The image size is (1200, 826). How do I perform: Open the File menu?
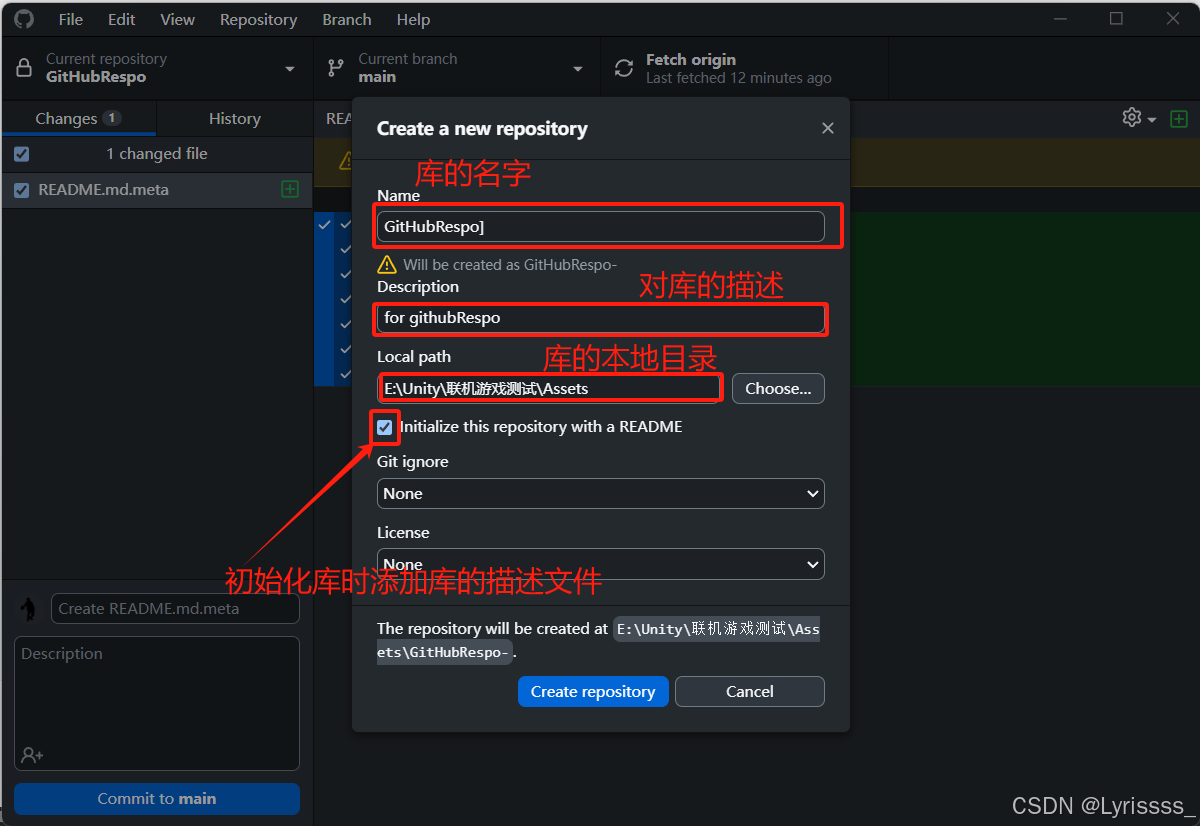tap(71, 19)
